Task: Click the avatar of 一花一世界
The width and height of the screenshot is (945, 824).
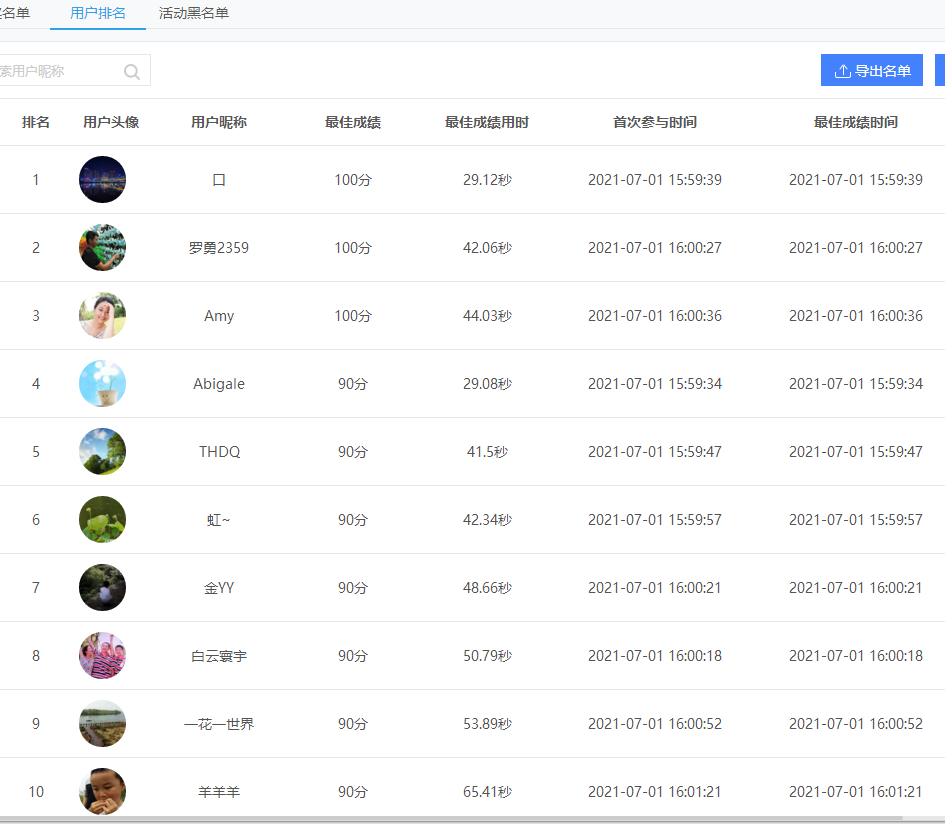Action: coord(102,724)
